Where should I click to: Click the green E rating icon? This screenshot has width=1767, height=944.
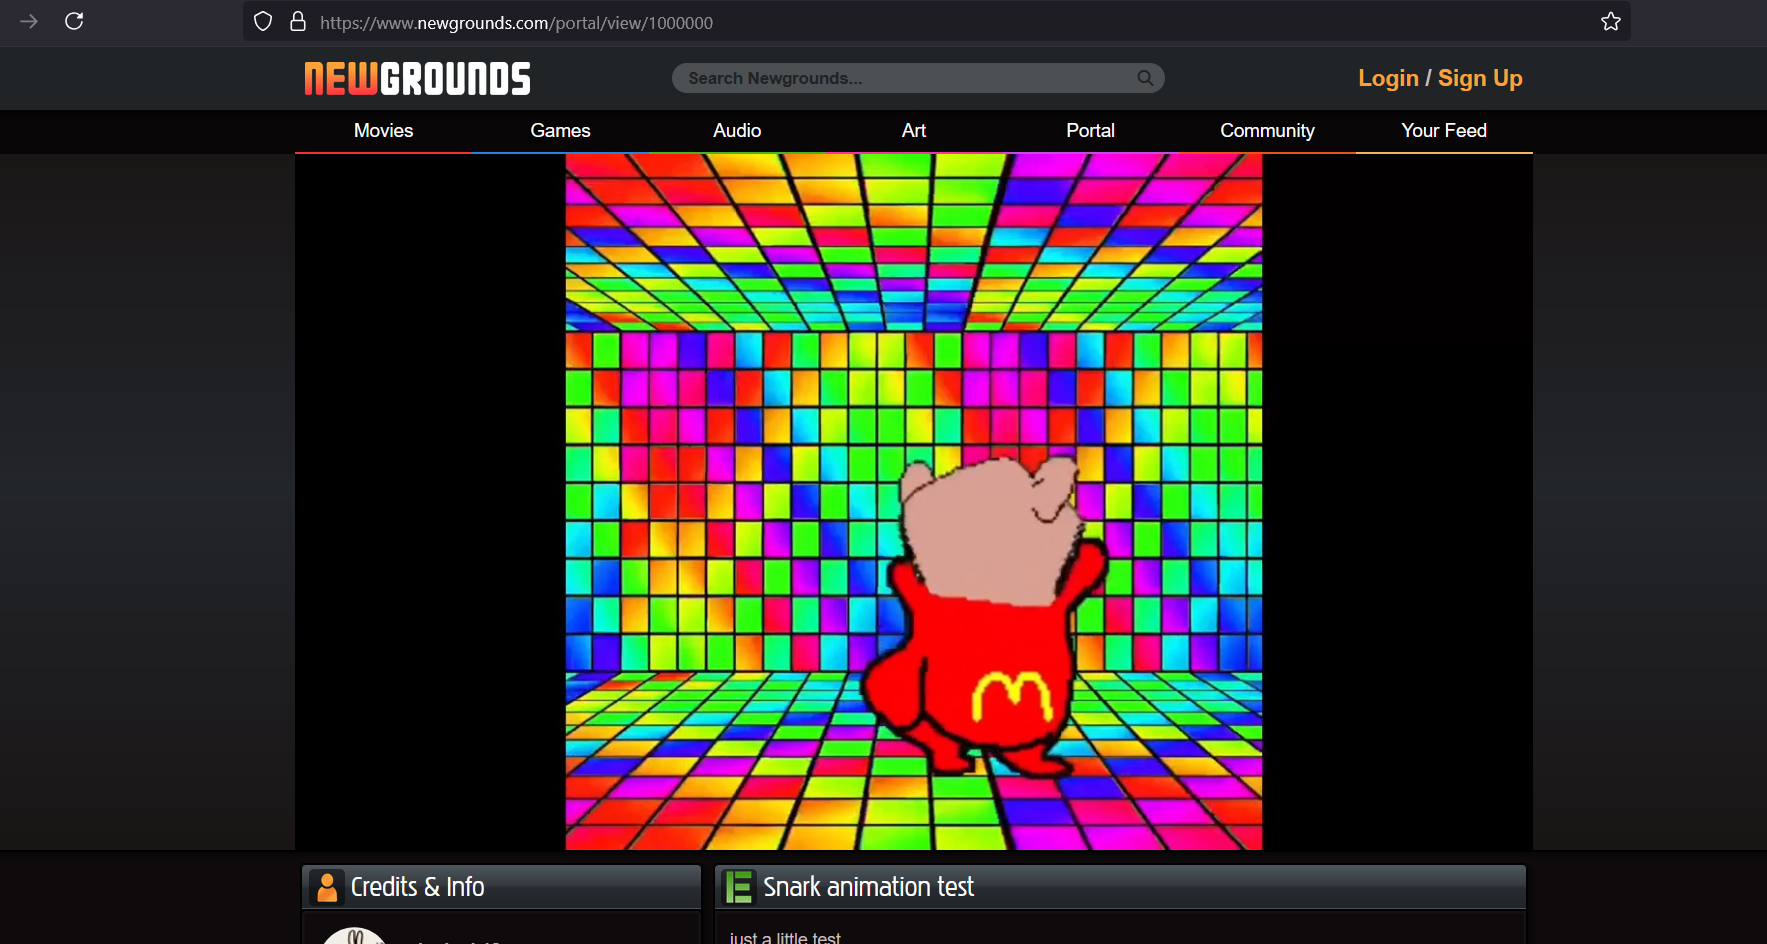pyautogui.click(x=739, y=887)
